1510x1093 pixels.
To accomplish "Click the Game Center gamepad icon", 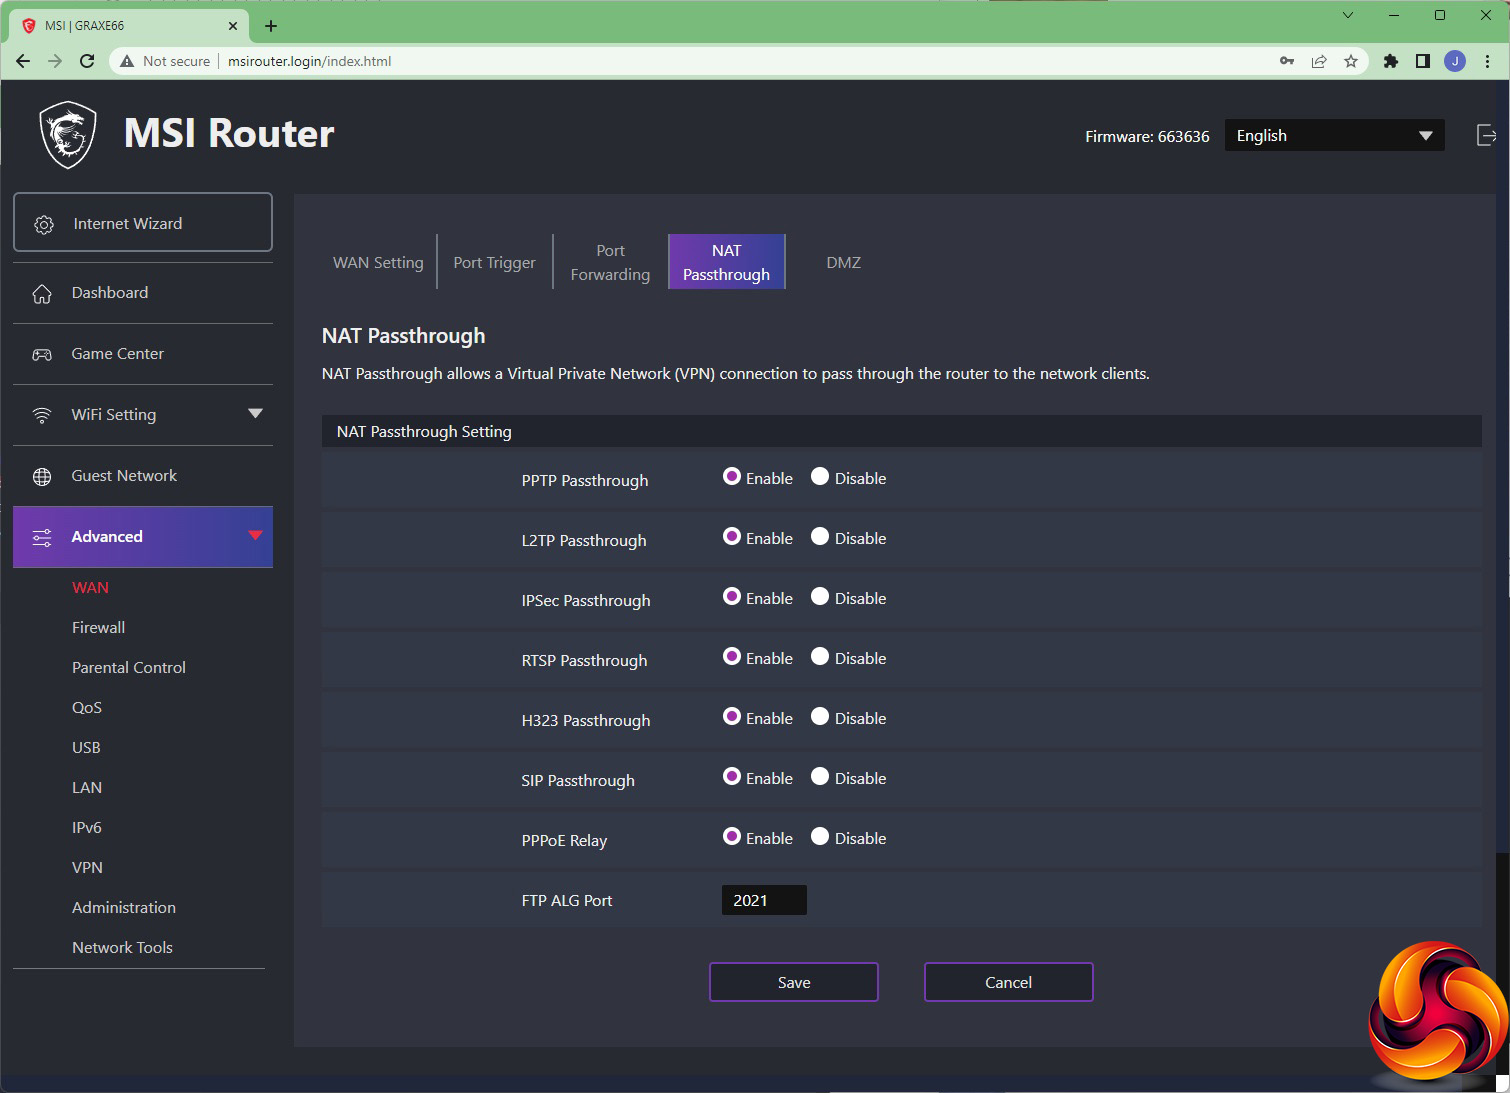I will [42, 354].
